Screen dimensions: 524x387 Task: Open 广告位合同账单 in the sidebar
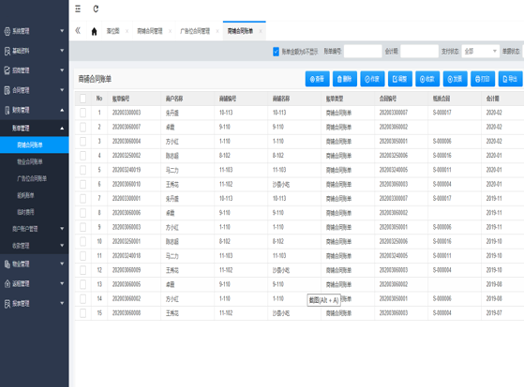point(32,178)
